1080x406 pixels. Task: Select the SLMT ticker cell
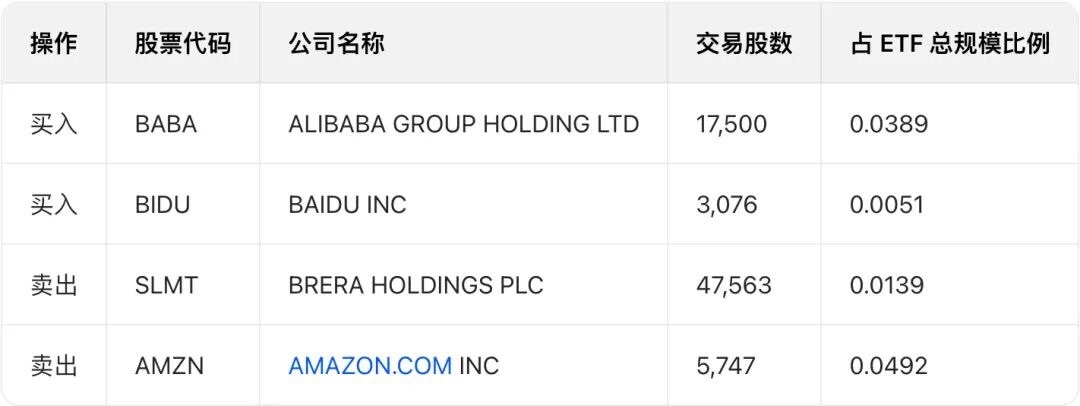(166, 286)
